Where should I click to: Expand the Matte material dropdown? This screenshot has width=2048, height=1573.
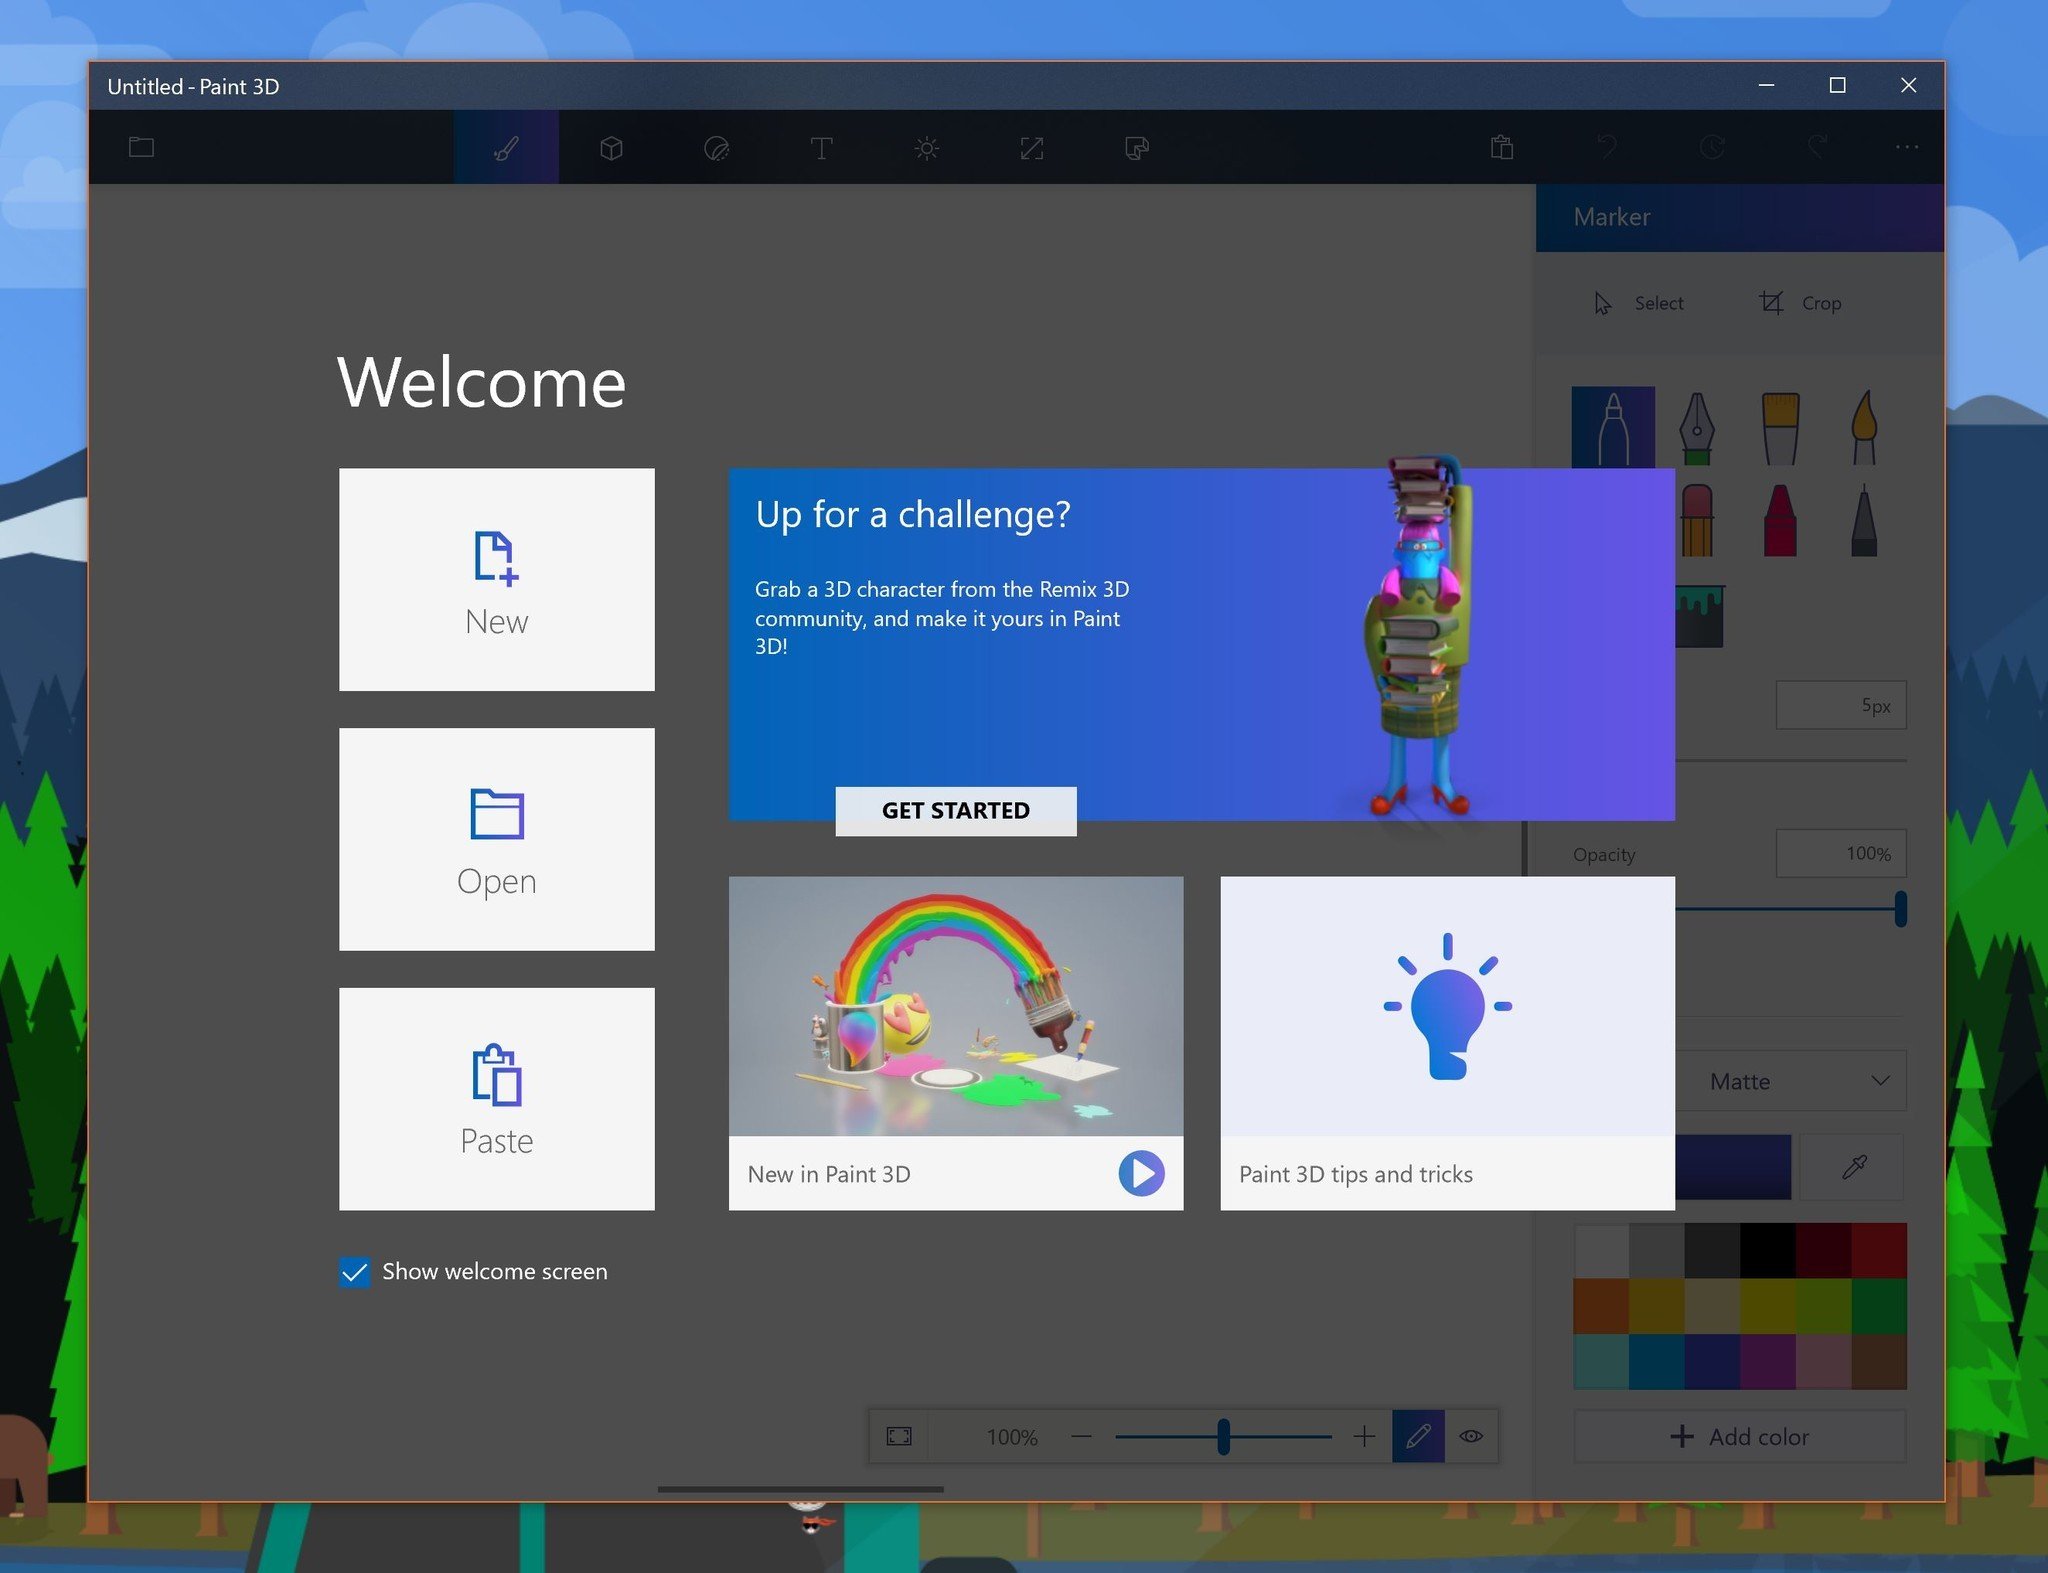1792,1081
